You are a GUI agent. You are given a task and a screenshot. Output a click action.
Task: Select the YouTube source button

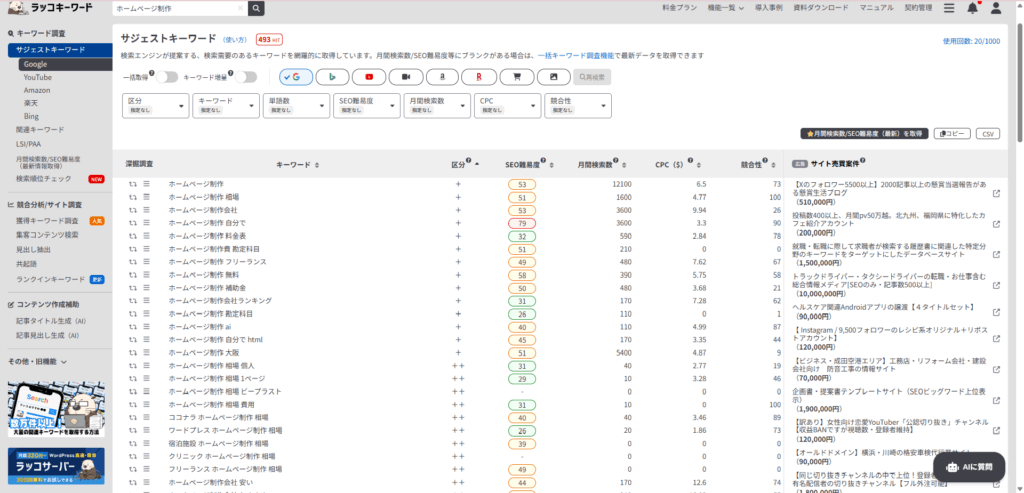click(369, 76)
